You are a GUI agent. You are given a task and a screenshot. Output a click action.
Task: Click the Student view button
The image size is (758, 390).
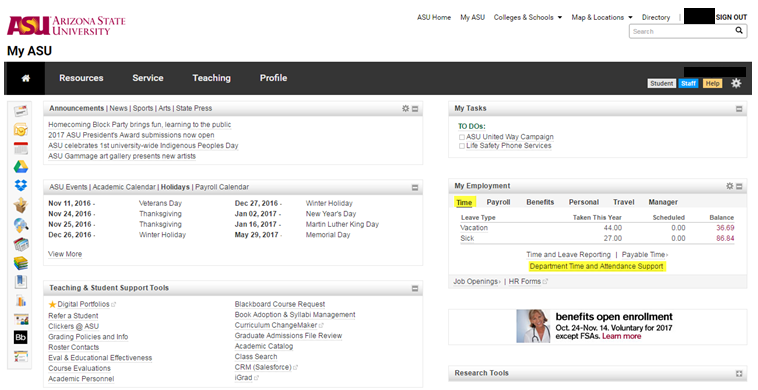click(x=661, y=84)
